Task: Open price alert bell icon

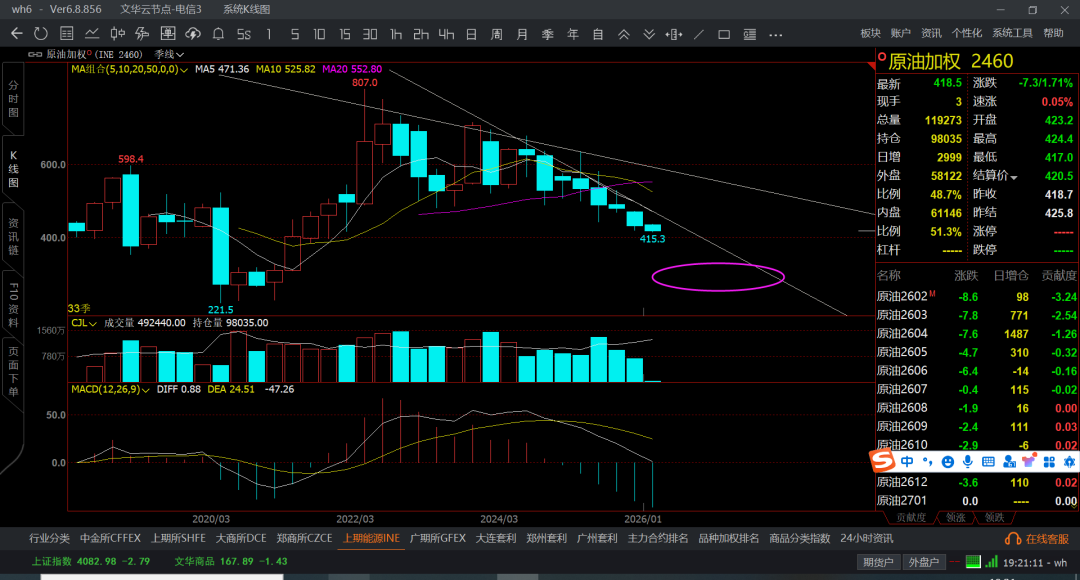Action: click(x=218, y=34)
